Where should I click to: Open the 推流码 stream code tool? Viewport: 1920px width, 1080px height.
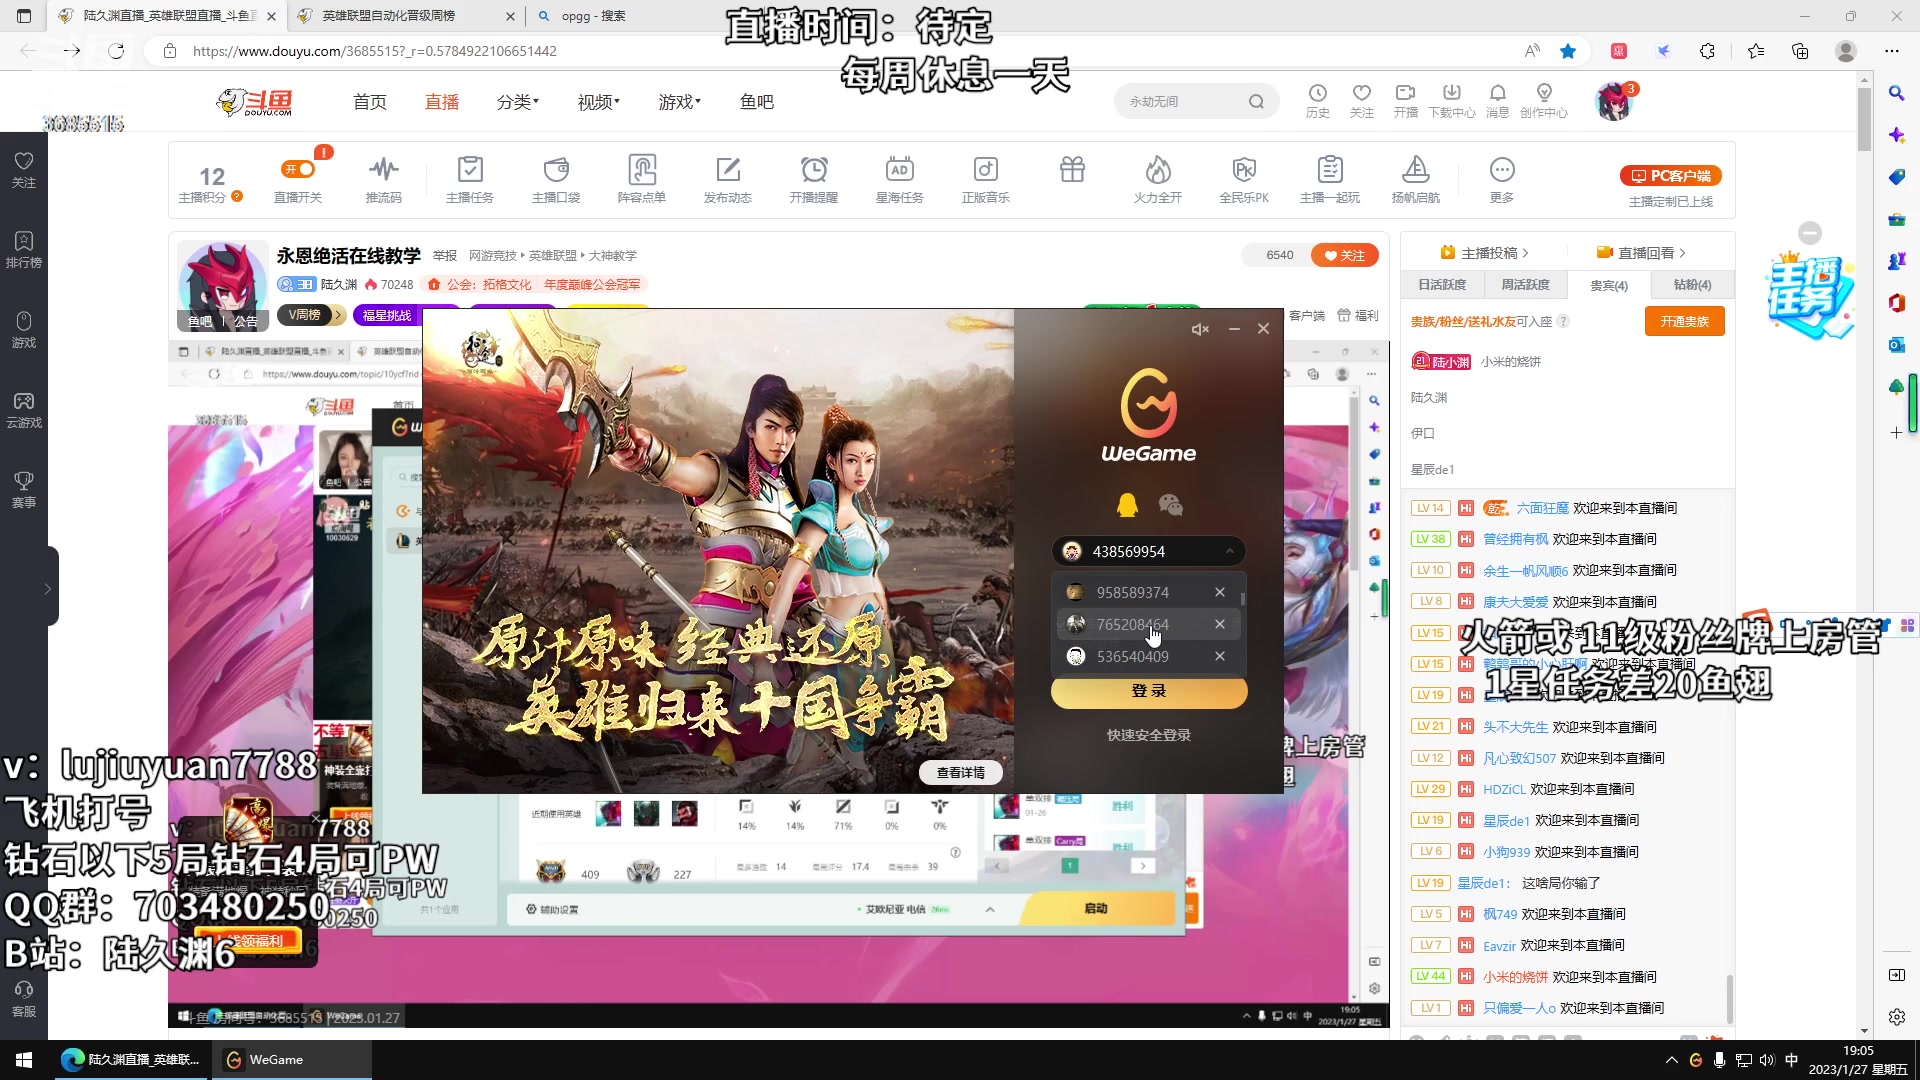tap(384, 179)
